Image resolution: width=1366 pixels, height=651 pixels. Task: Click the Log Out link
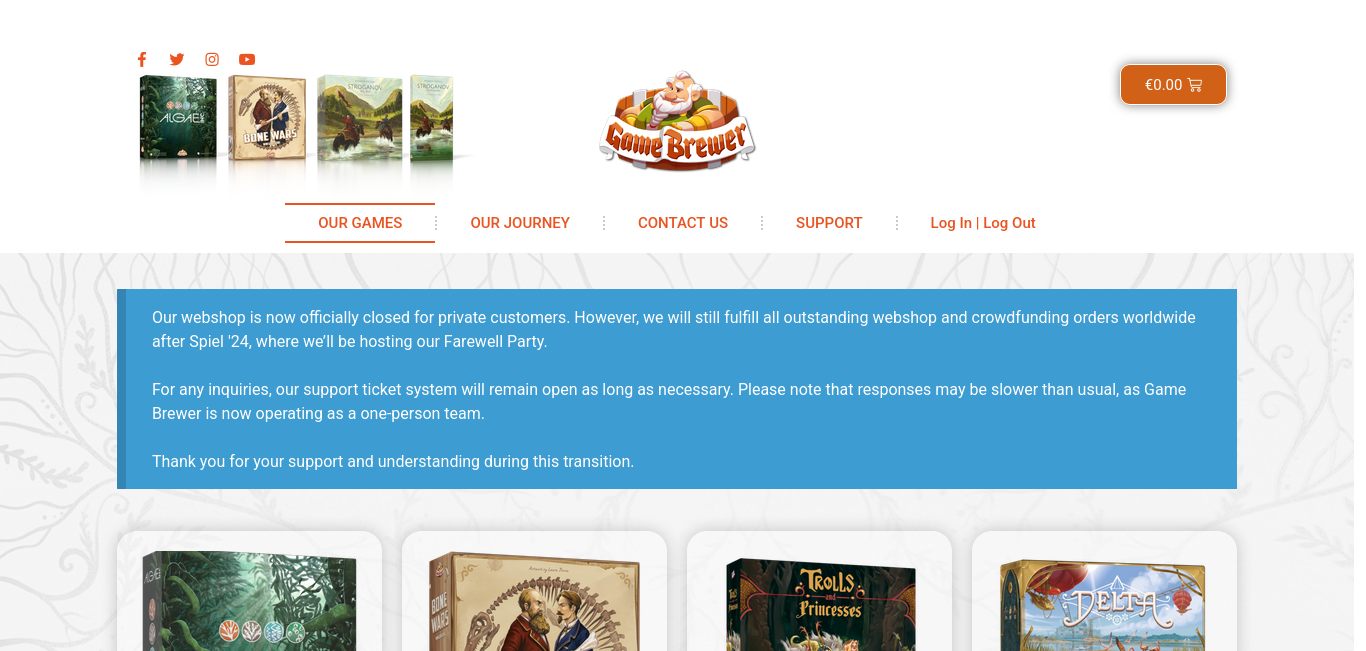tap(1009, 223)
